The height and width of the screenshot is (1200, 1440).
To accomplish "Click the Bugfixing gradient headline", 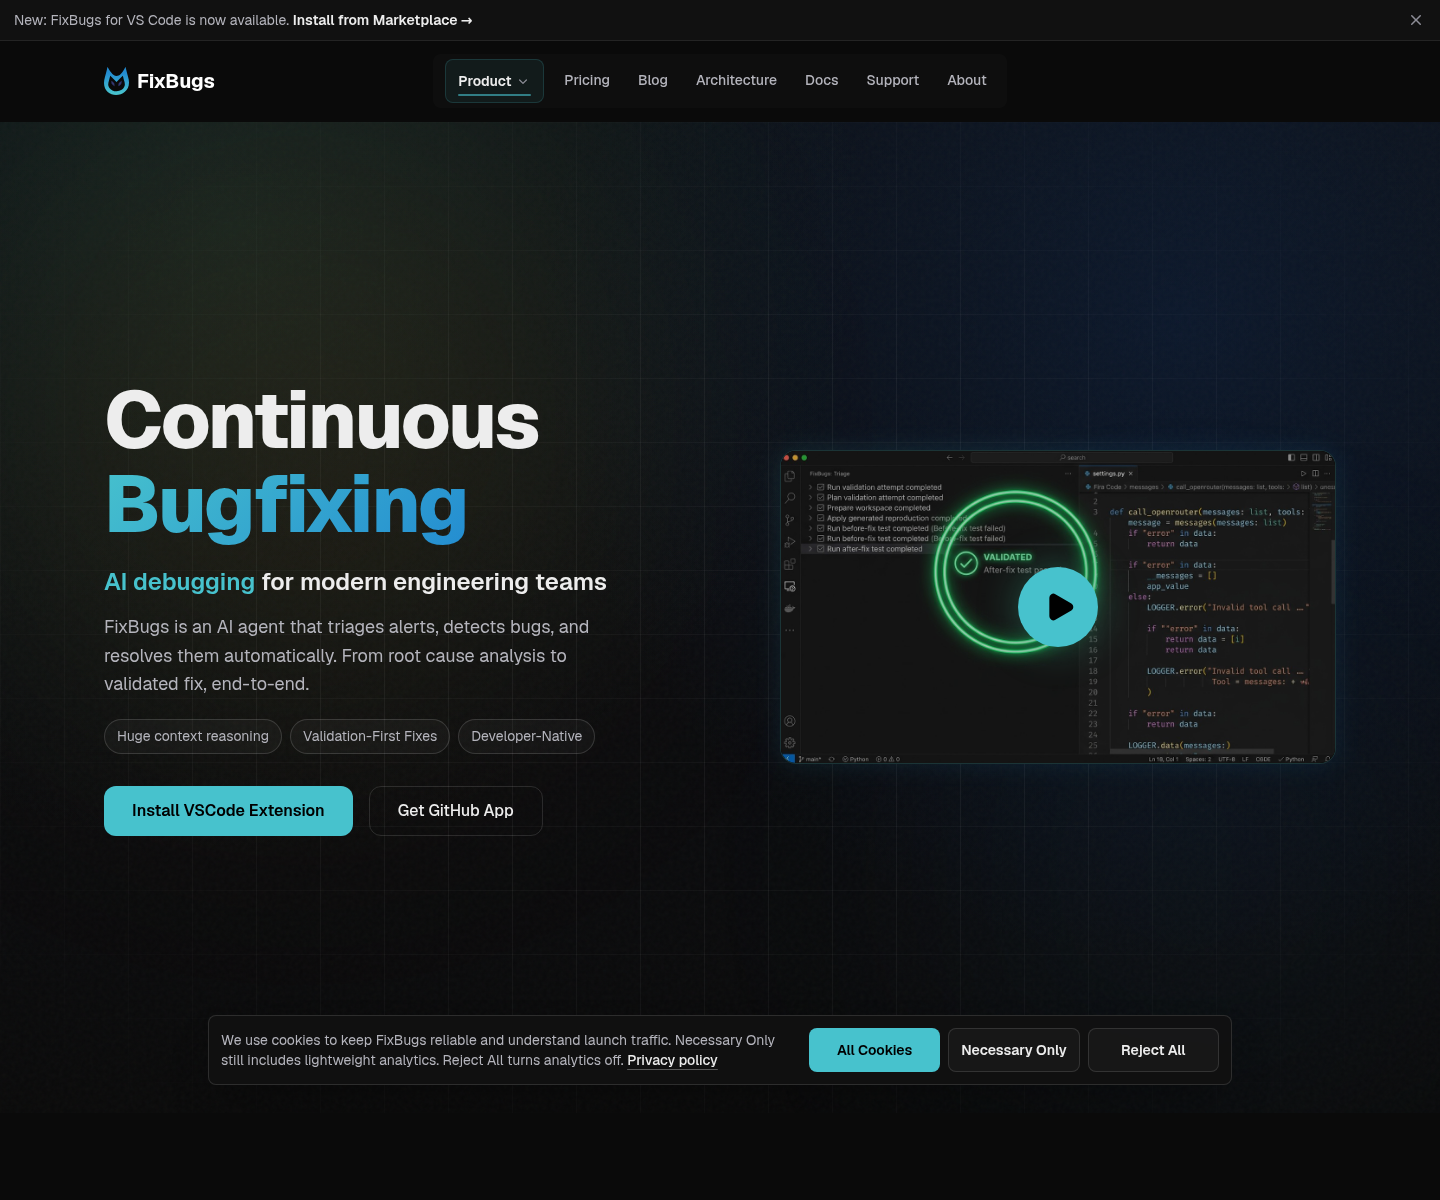I will (286, 506).
